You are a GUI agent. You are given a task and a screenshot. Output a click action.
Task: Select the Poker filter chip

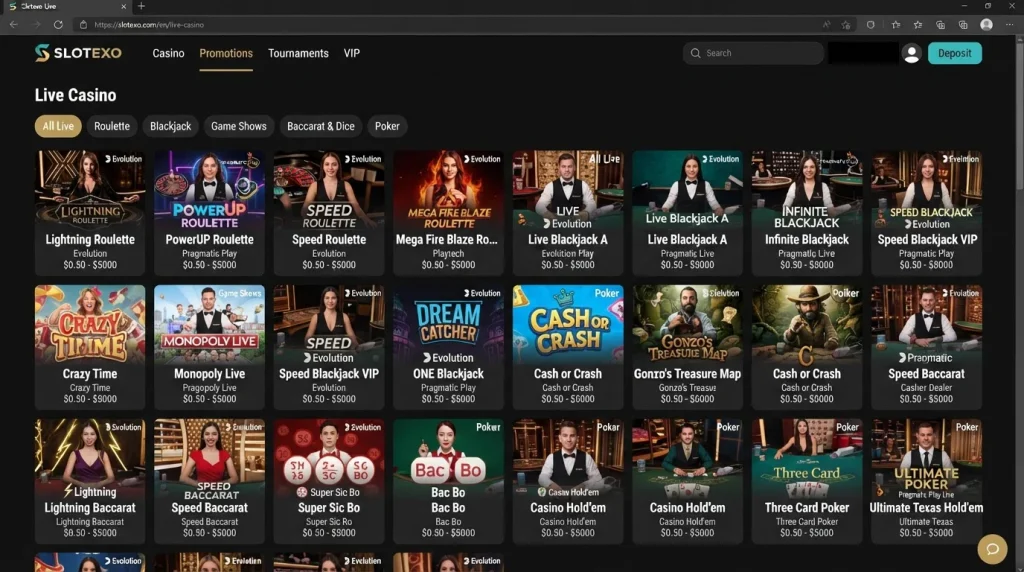point(387,126)
